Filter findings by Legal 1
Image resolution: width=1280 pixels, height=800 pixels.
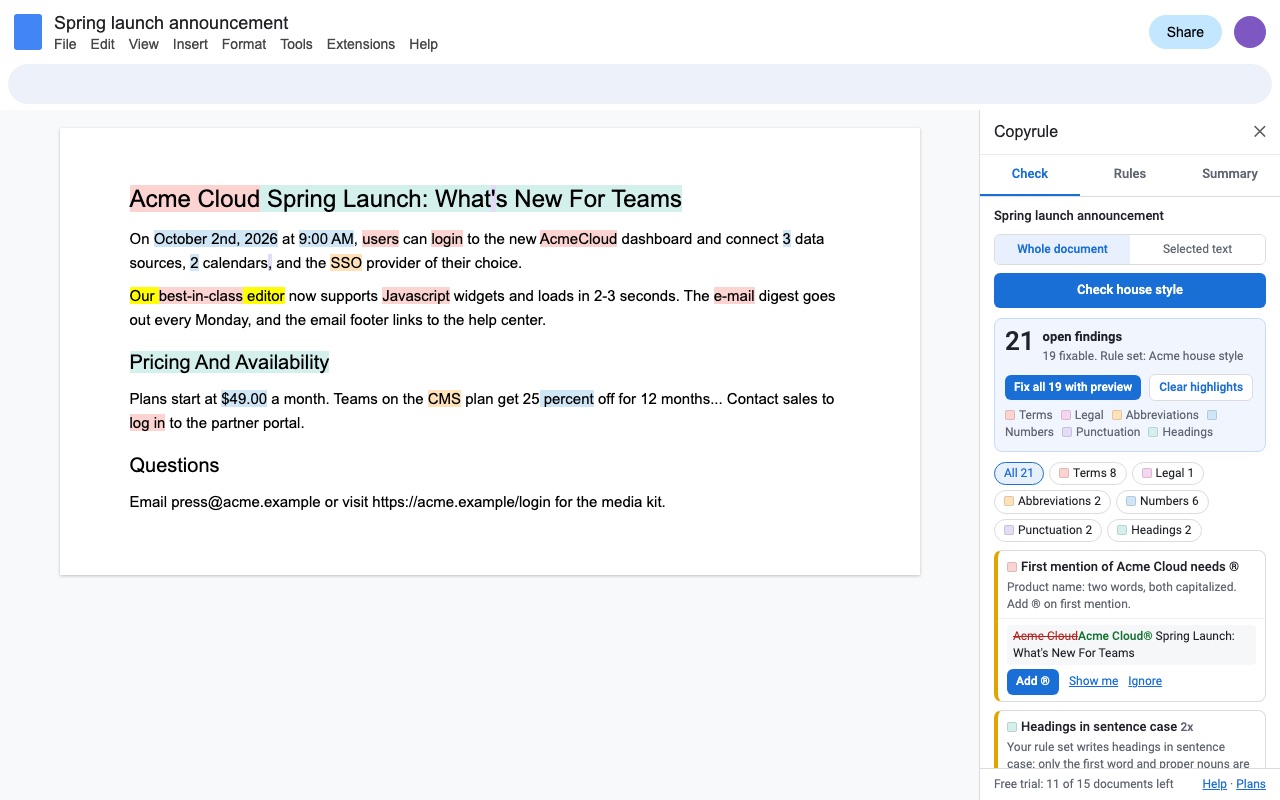tap(1168, 473)
